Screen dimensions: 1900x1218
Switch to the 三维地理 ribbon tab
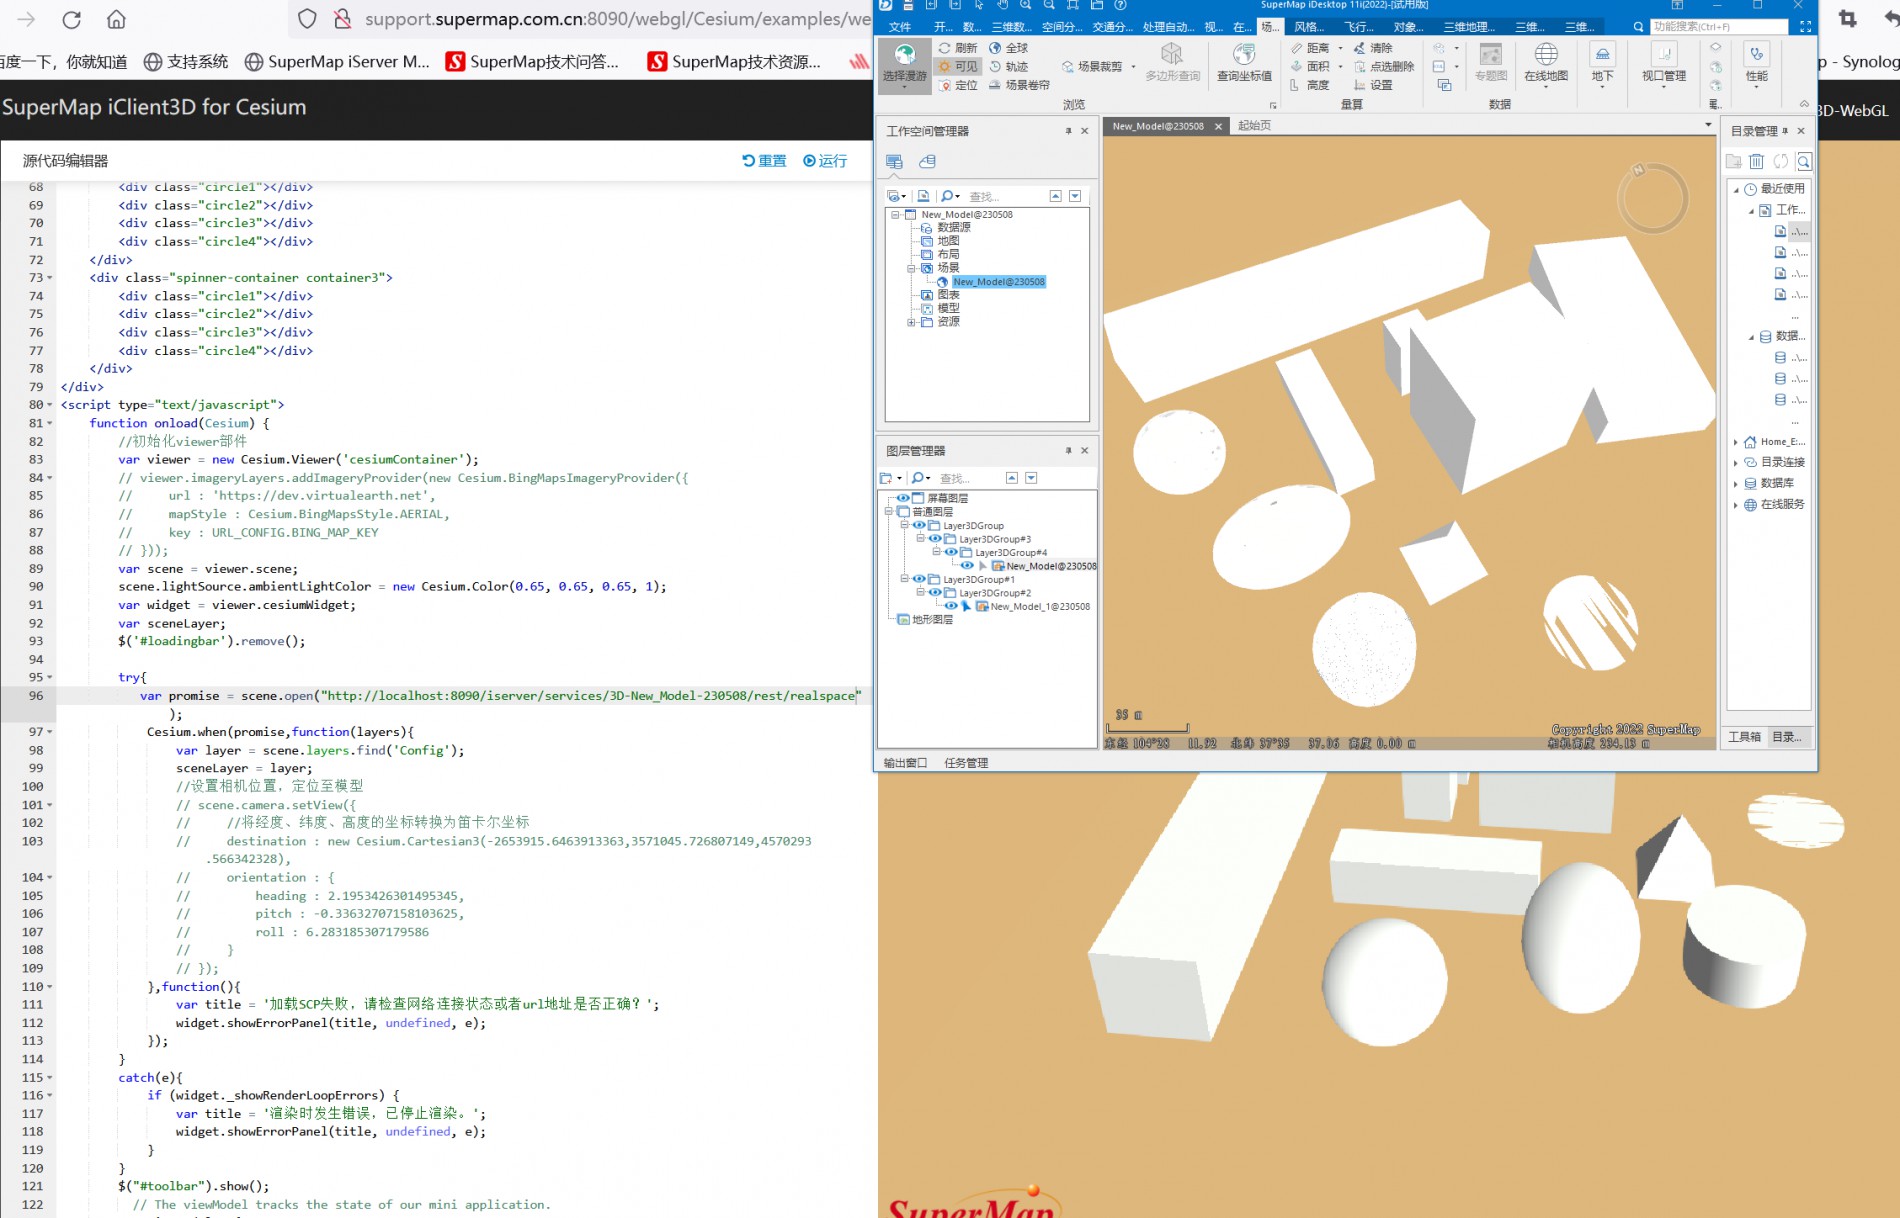(x=1469, y=27)
